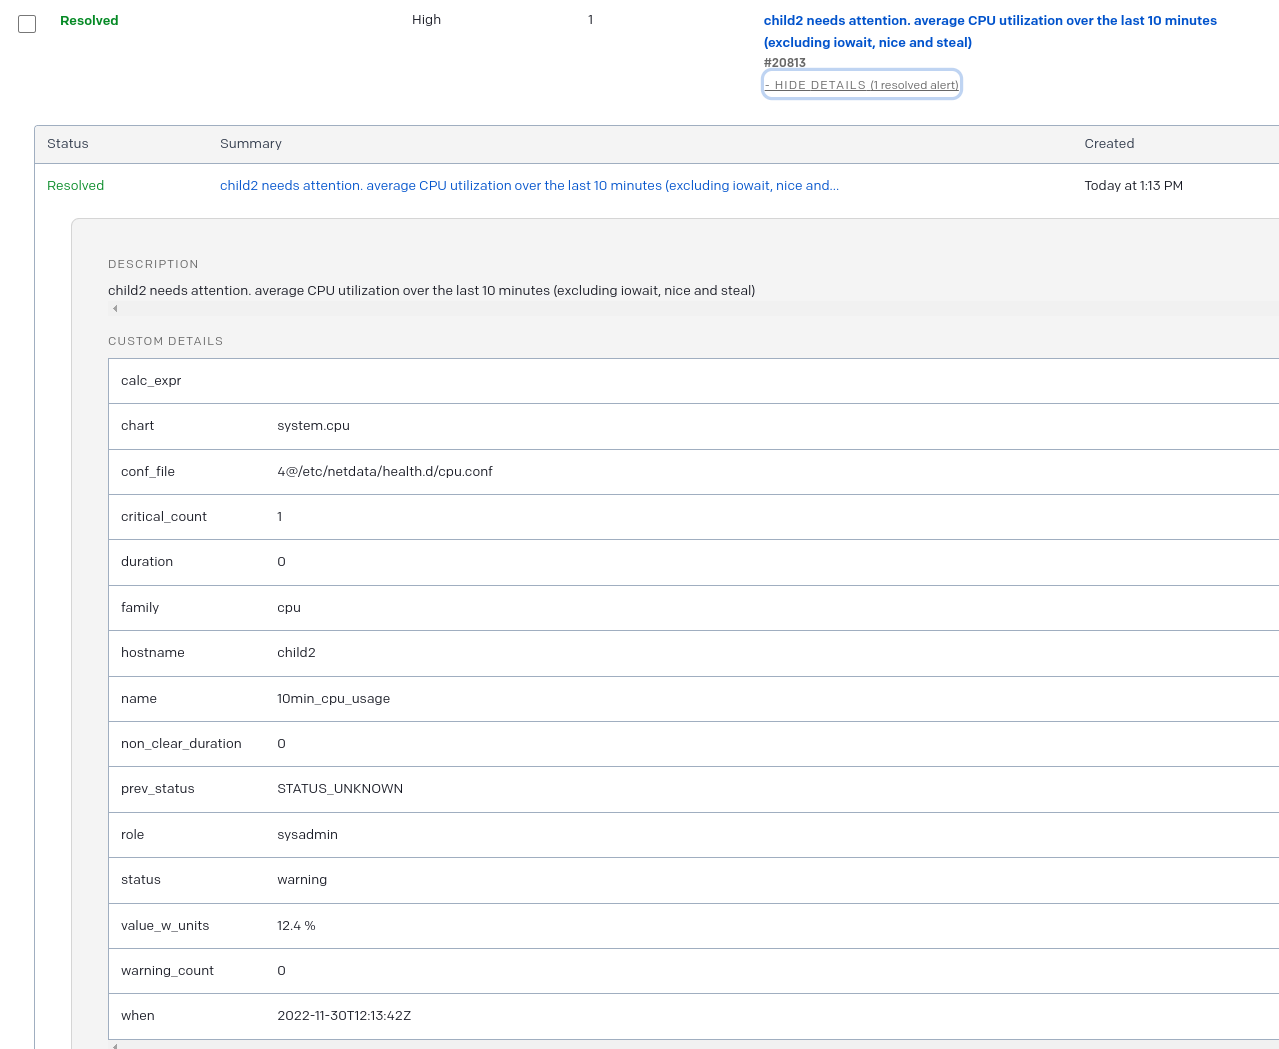Open the bold child2 alert title link
This screenshot has height=1049, width=1279.
(990, 31)
